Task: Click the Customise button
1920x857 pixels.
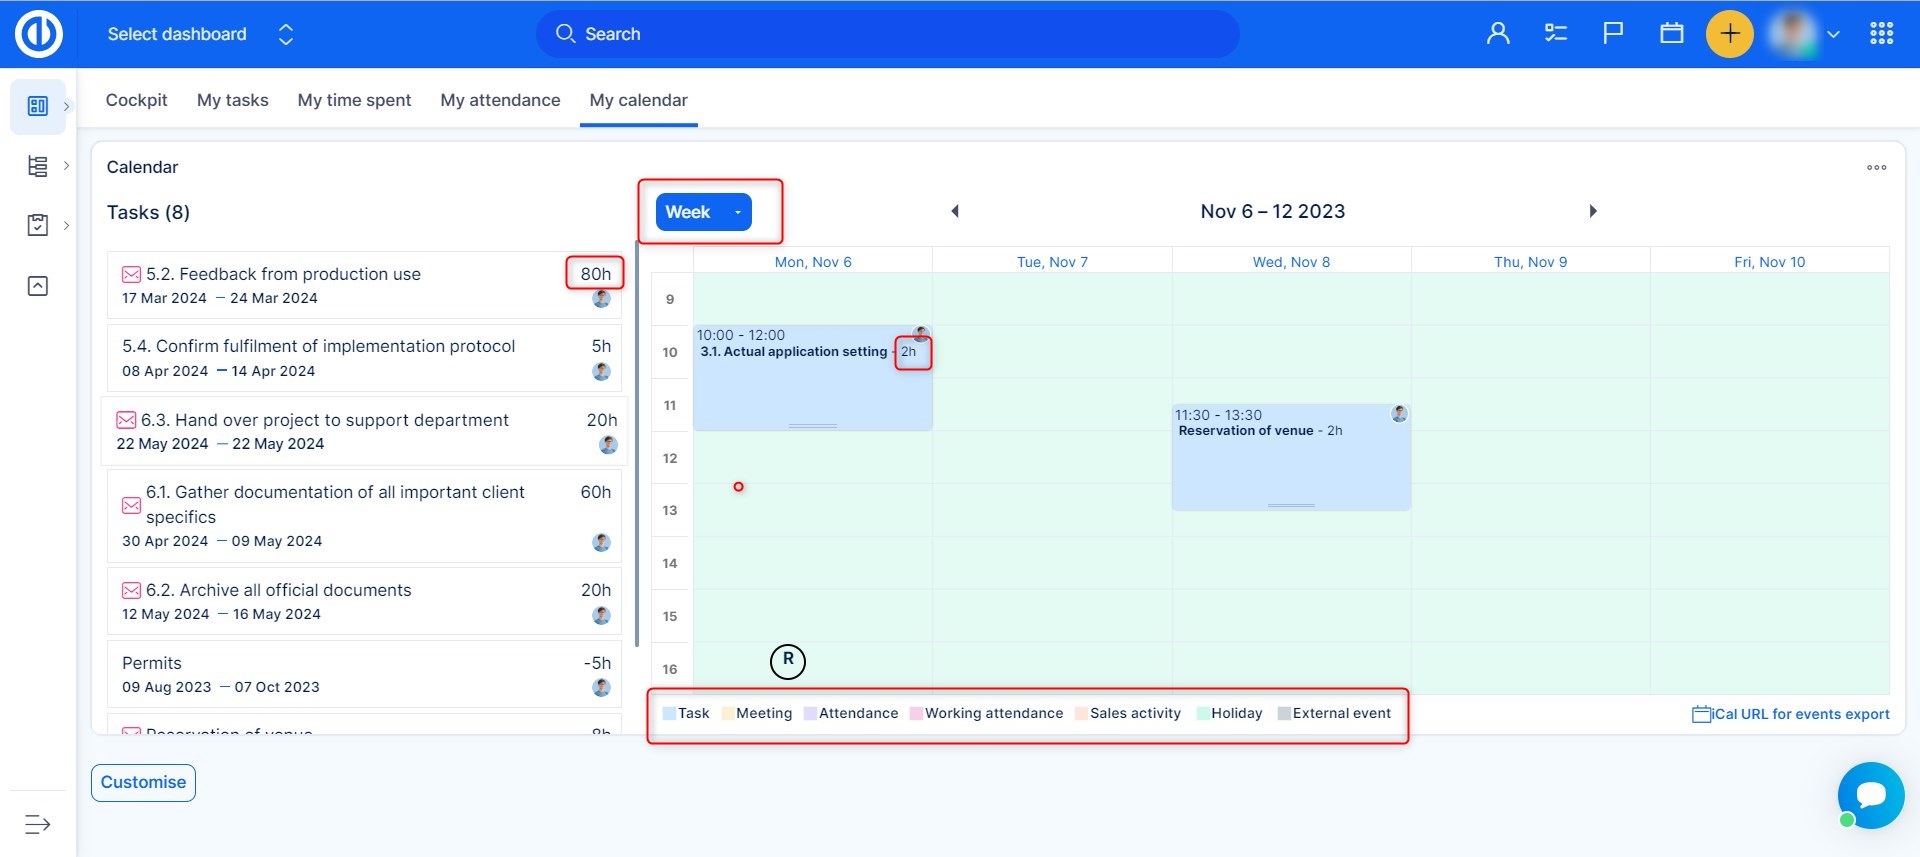Action: point(143,782)
